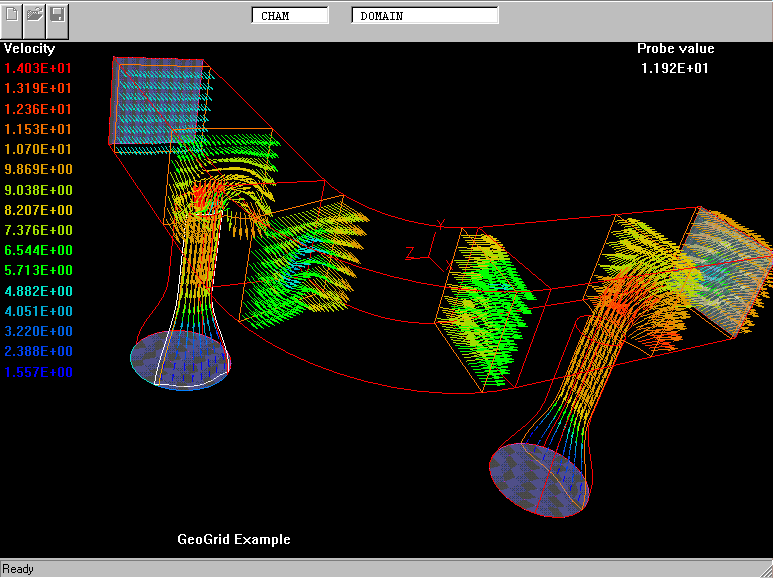Click the New file icon
The width and height of the screenshot is (773, 578).
(13, 15)
